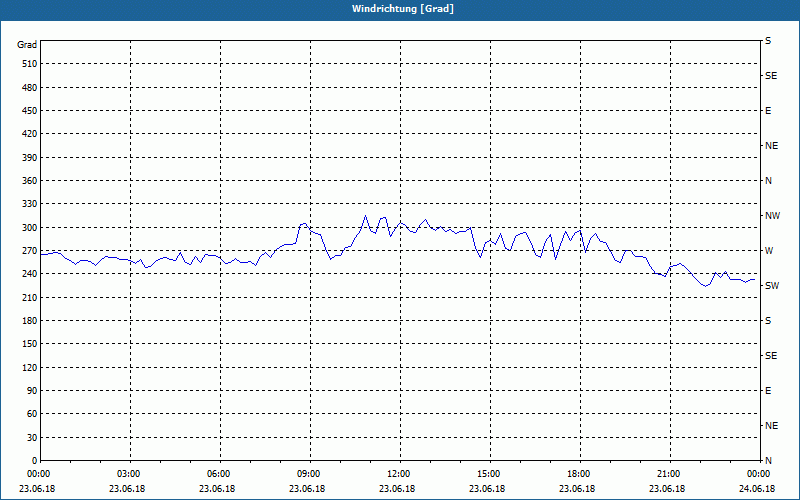Click the SW compass label
This screenshot has width=800, height=500.
(x=772, y=286)
